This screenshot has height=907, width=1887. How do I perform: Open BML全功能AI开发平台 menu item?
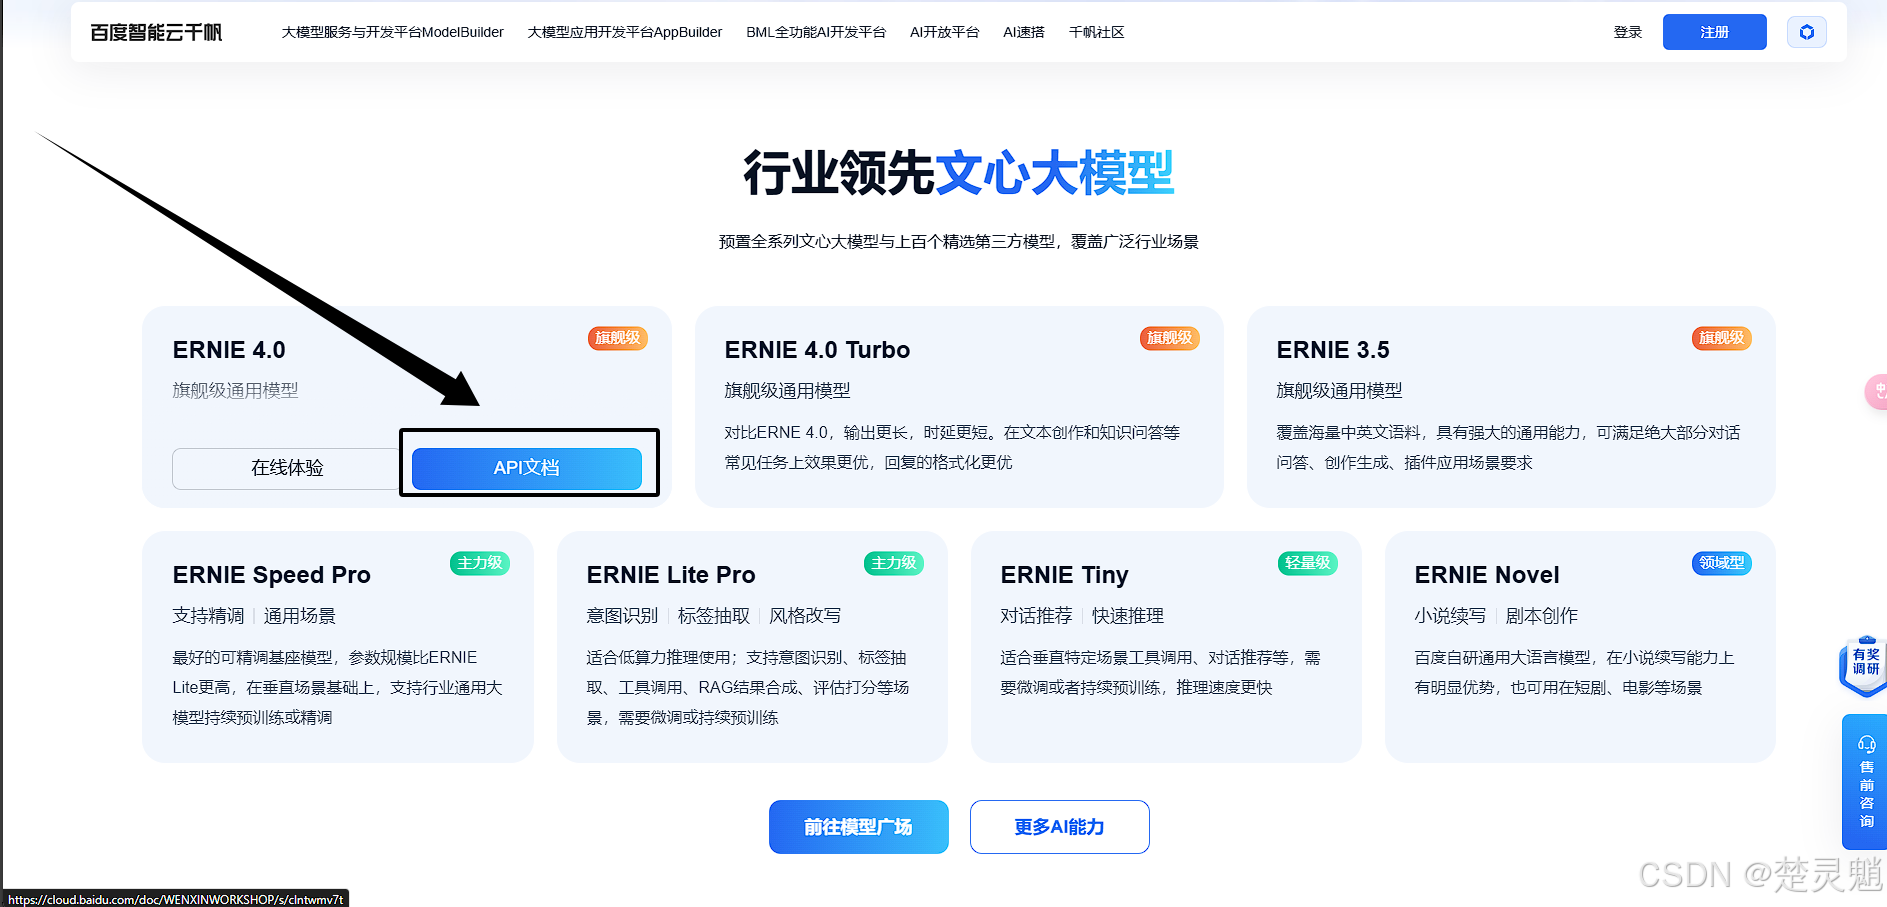tap(816, 32)
